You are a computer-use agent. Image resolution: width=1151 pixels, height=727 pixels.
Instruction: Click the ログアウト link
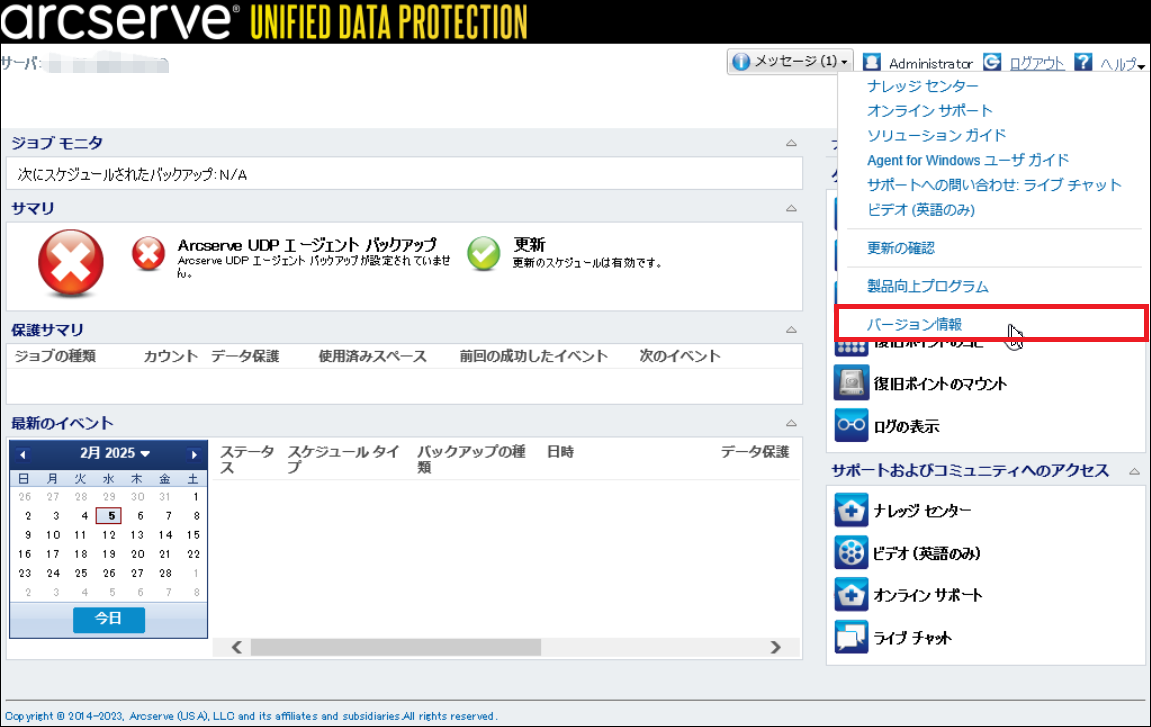[1036, 63]
